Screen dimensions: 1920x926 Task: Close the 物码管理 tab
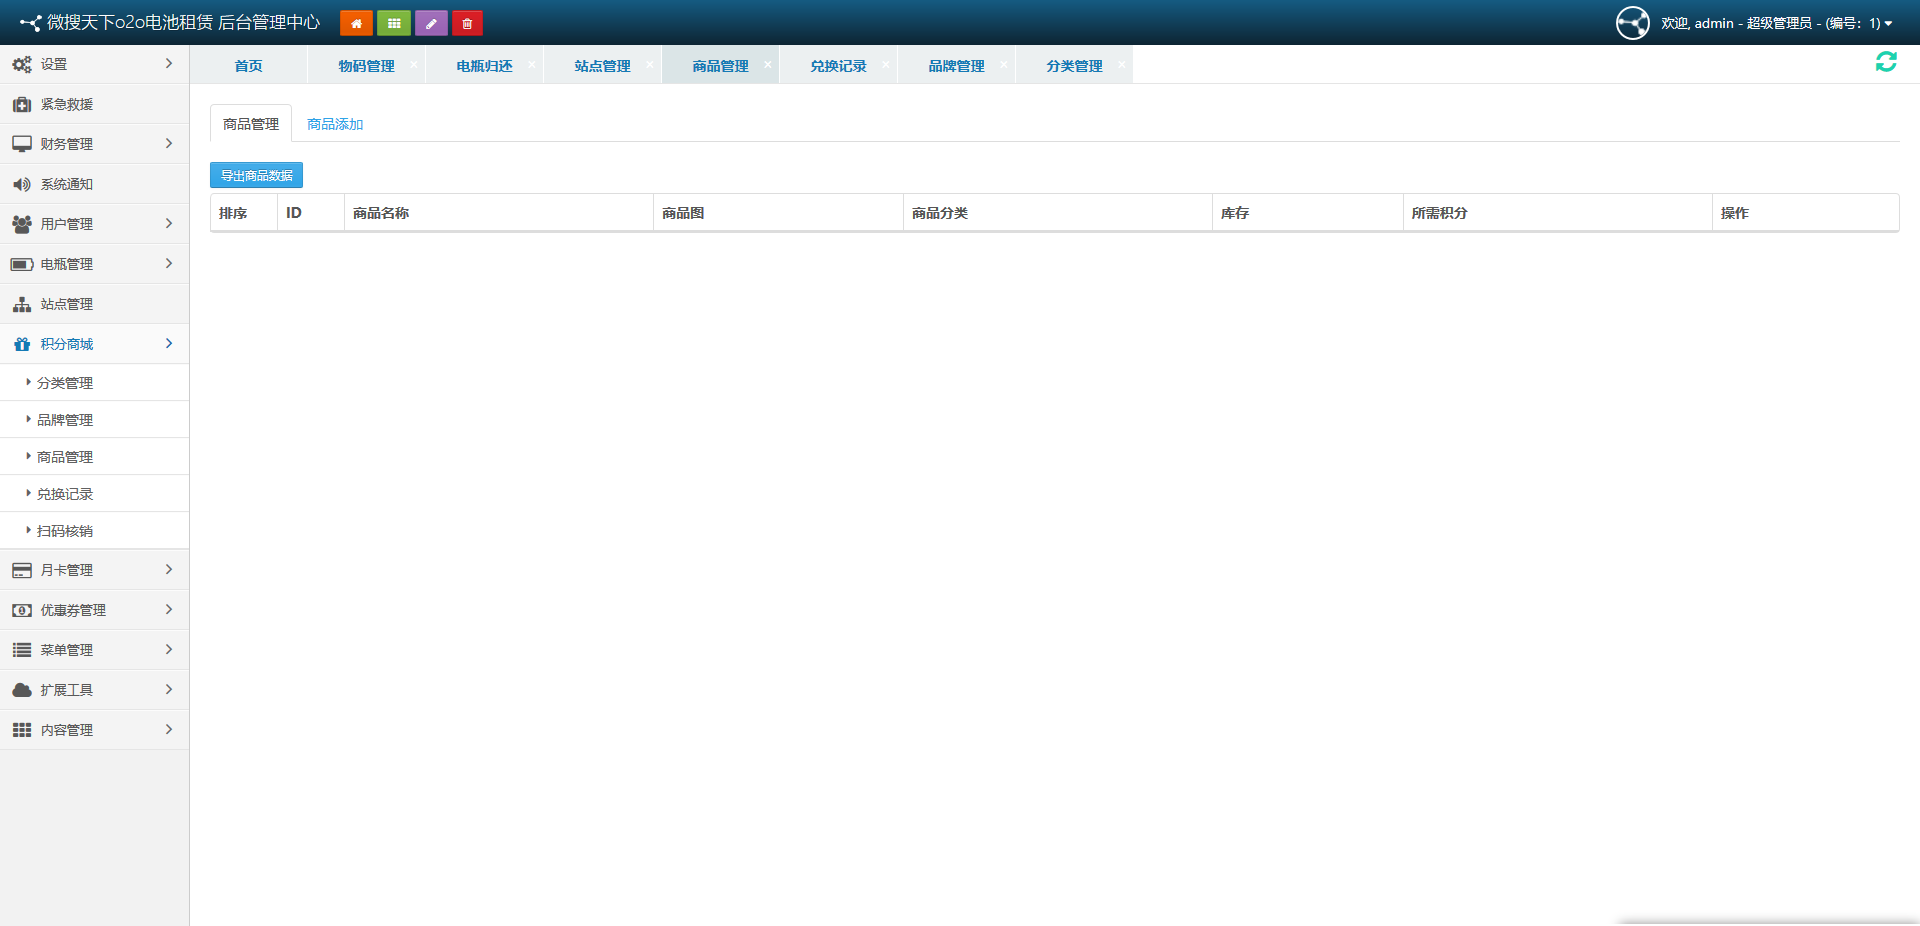[x=414, y=64]
